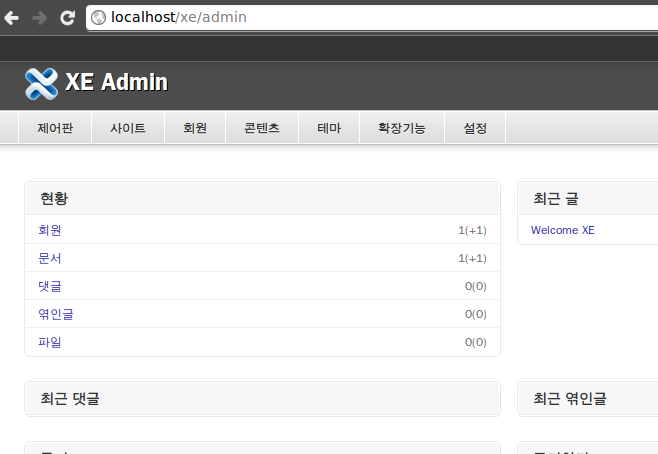
Task: Click the 0(0) count in 파일 row
Action: [475, 343]
